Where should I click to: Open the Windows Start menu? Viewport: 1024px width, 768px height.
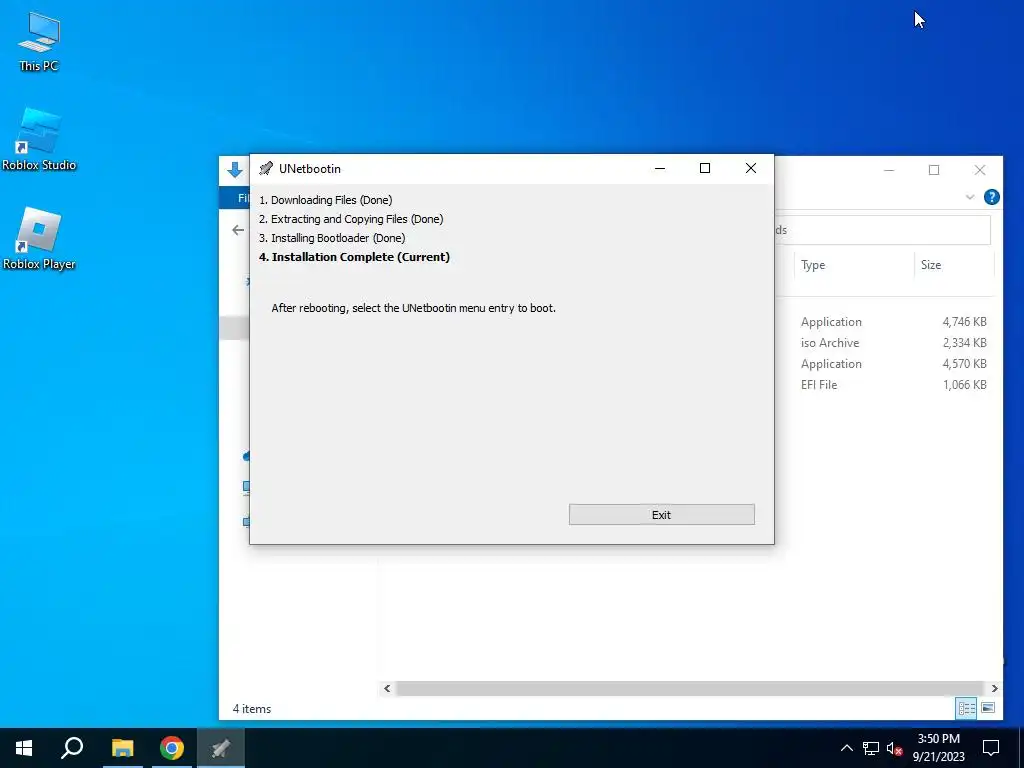pos(24,748)
